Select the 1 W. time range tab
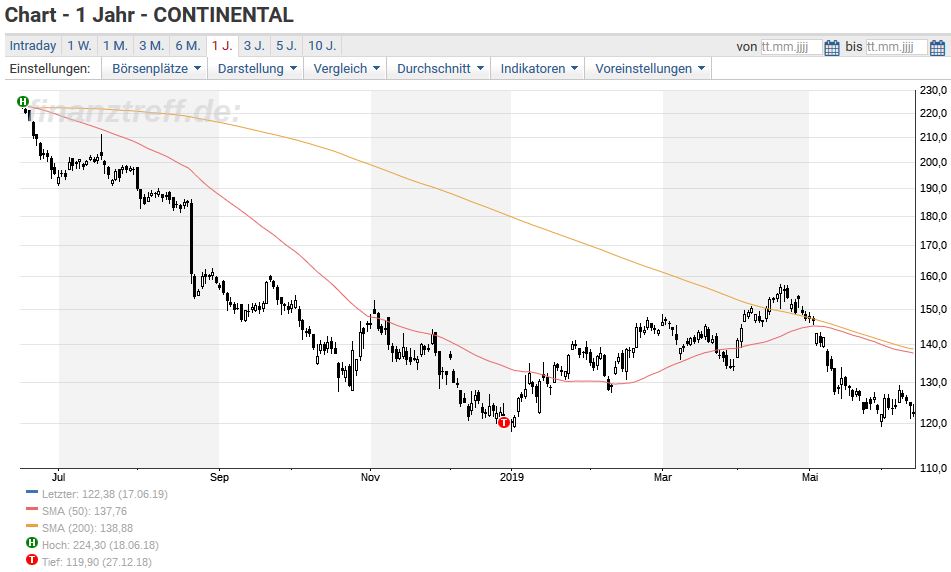 click(x=79, y=46)
